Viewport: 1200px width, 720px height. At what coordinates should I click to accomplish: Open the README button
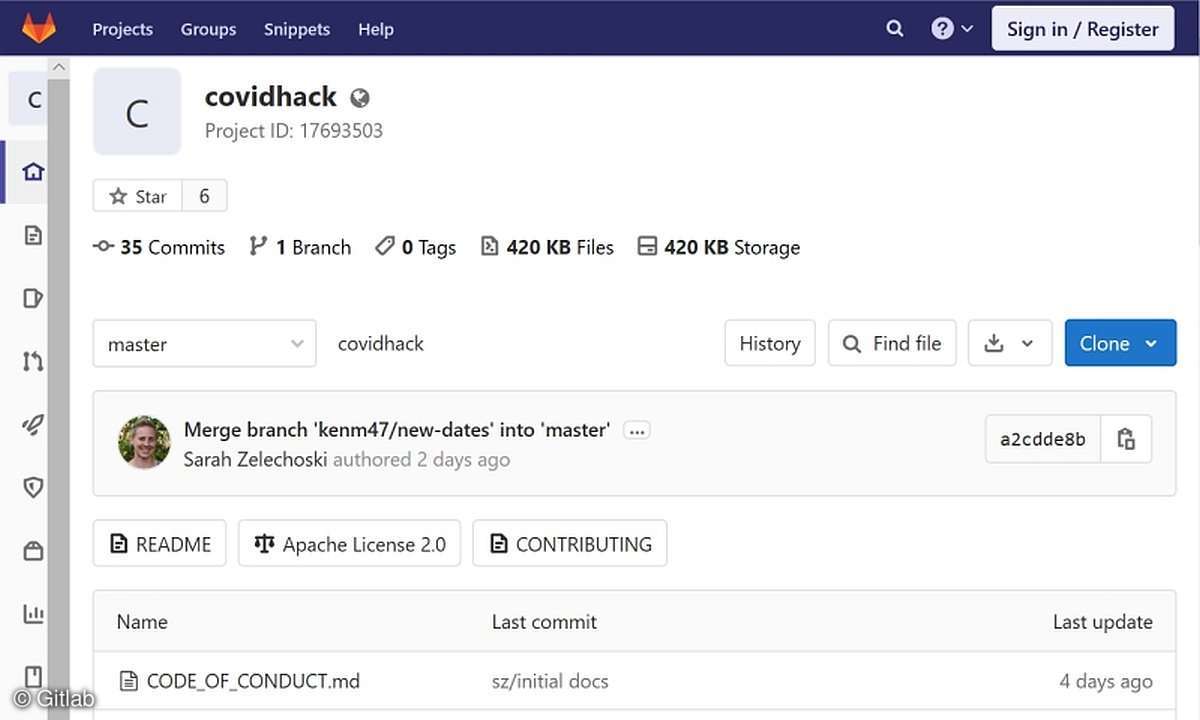(160, 544)
